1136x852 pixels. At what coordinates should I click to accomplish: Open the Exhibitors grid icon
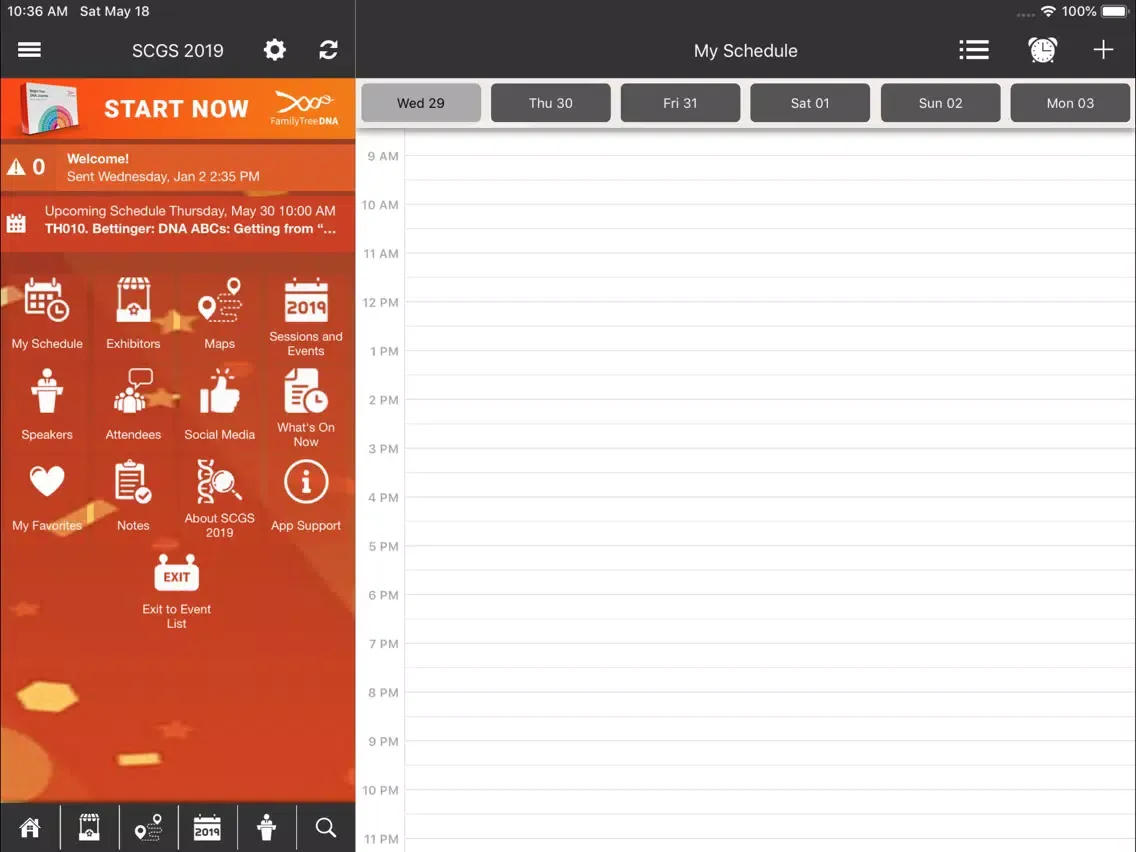[x=133, y=314]
